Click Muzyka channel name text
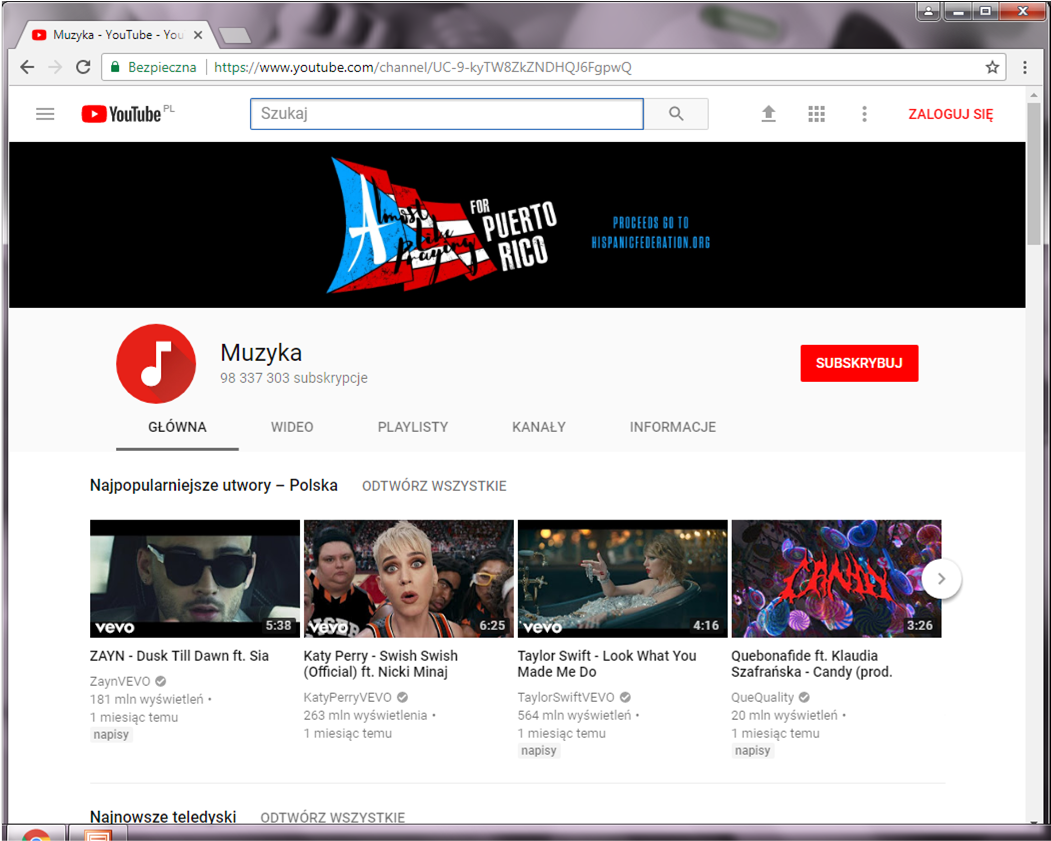 tap(261, 352)
